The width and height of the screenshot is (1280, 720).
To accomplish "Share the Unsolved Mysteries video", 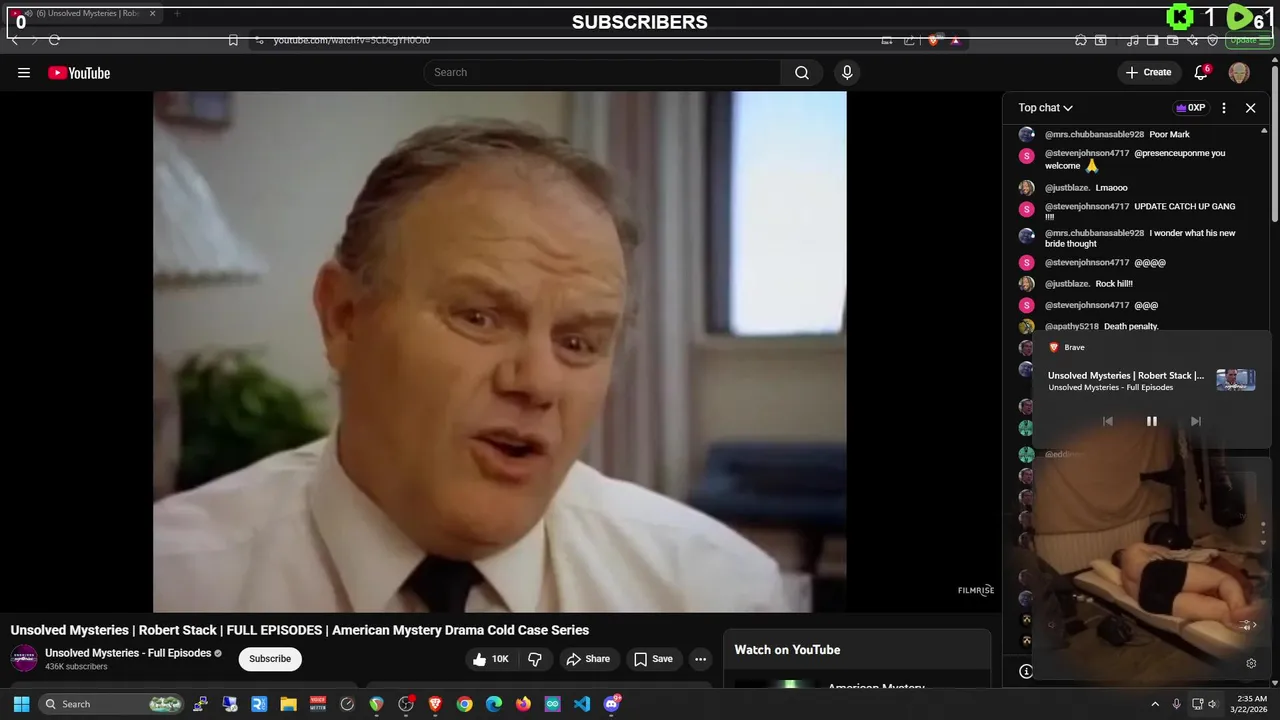I will 588,659.
